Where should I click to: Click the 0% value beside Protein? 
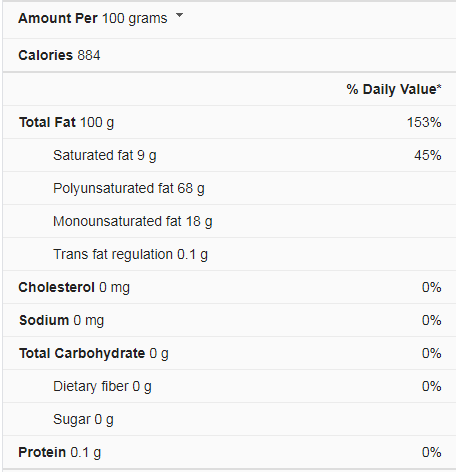[x=432, y=452]
